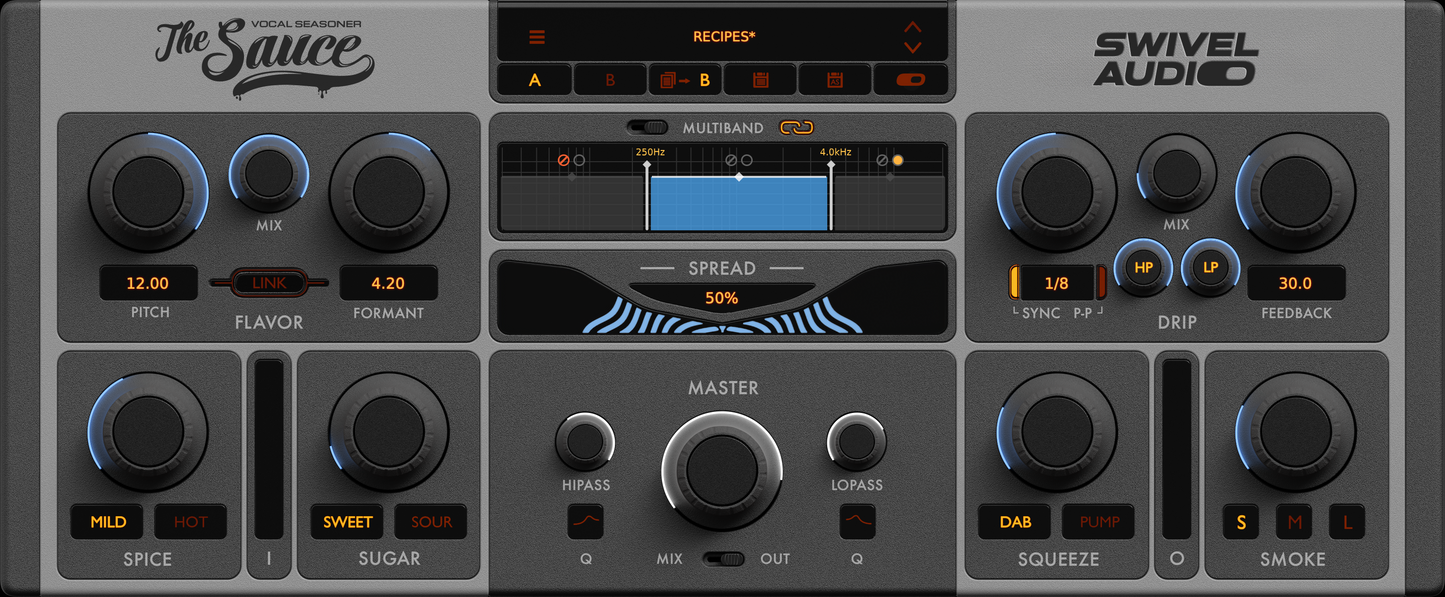The image size is (1445, 597).
Task: Click the multiband link chain icon
Action: (x=797, y=127)
